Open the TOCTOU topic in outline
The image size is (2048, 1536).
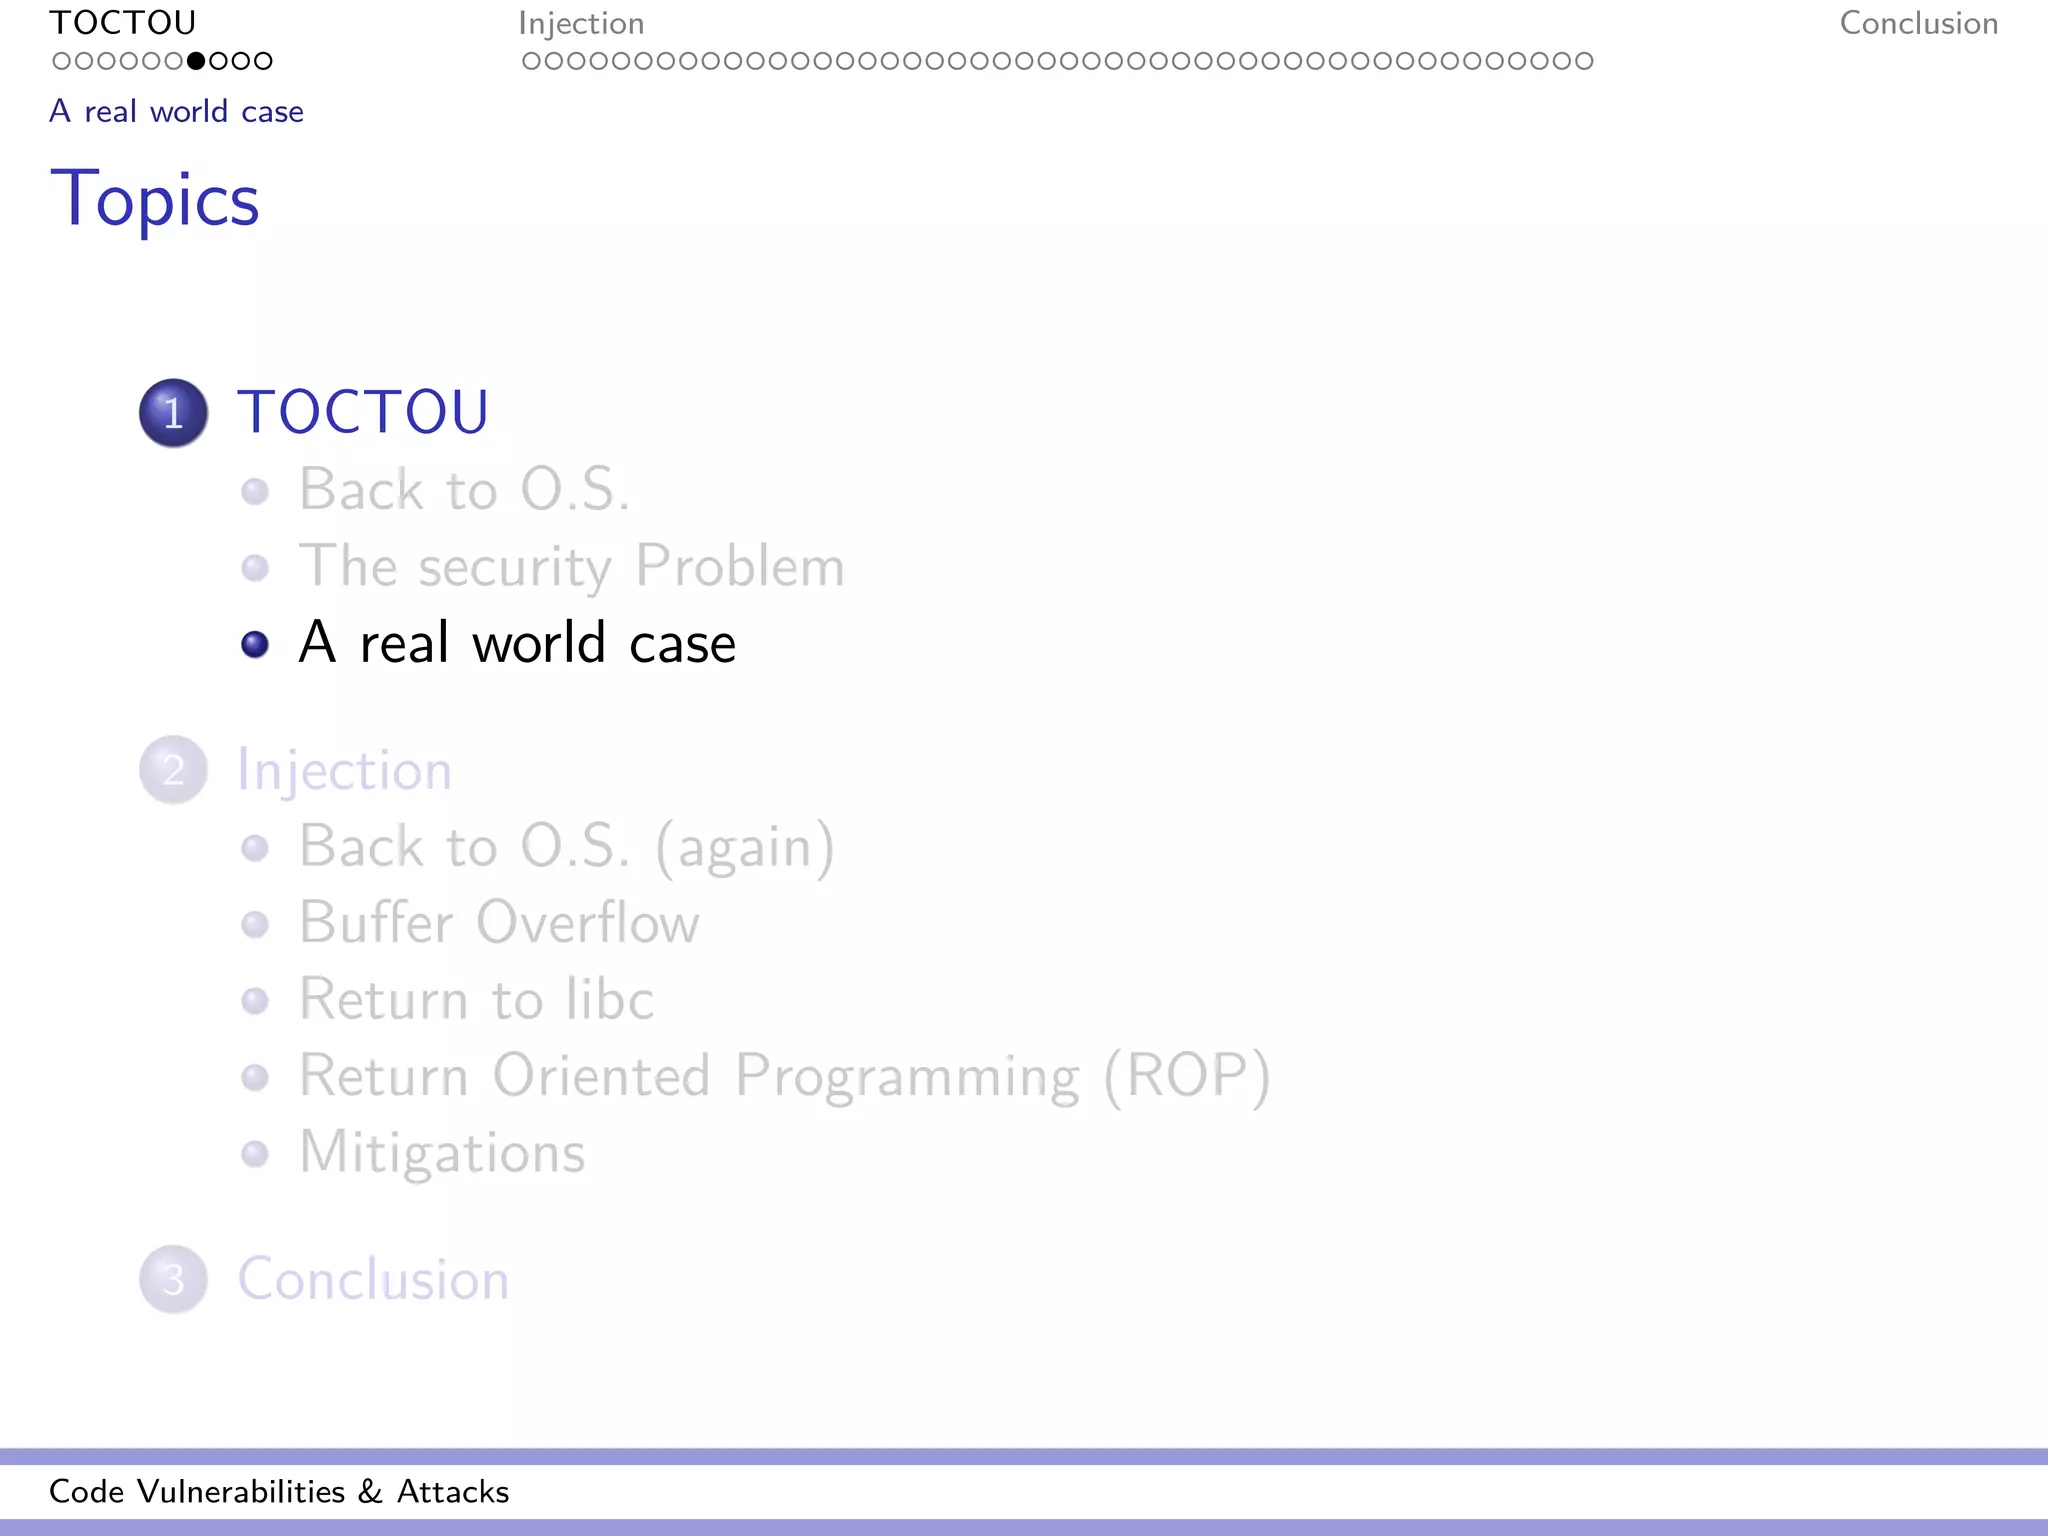pyautogui.click(x=362, y=412)
